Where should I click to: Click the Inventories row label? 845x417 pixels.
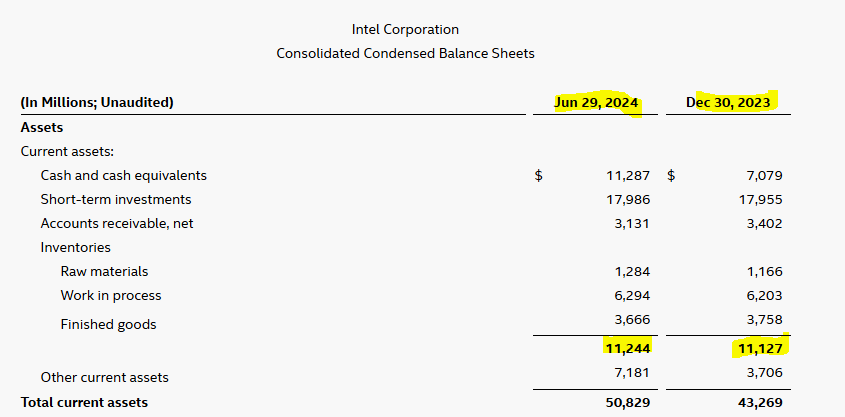pos(76,247)
